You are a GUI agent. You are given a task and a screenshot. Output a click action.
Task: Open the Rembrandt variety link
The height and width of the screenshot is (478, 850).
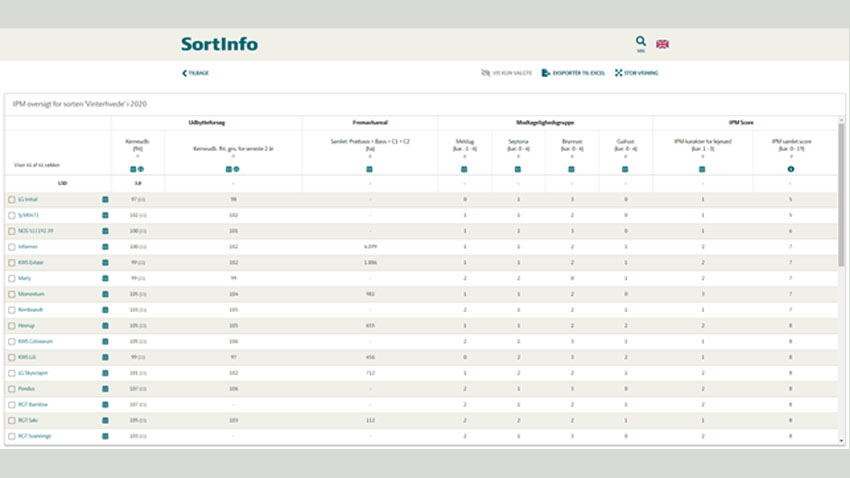30,310
